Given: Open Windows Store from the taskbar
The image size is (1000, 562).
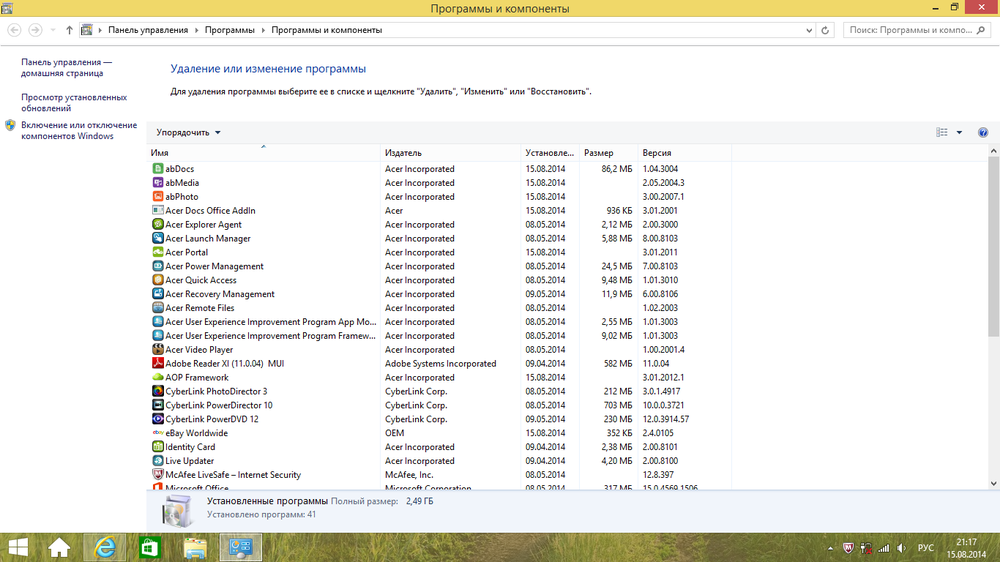Looking at the screenshot, I should (x=150, y=547).
